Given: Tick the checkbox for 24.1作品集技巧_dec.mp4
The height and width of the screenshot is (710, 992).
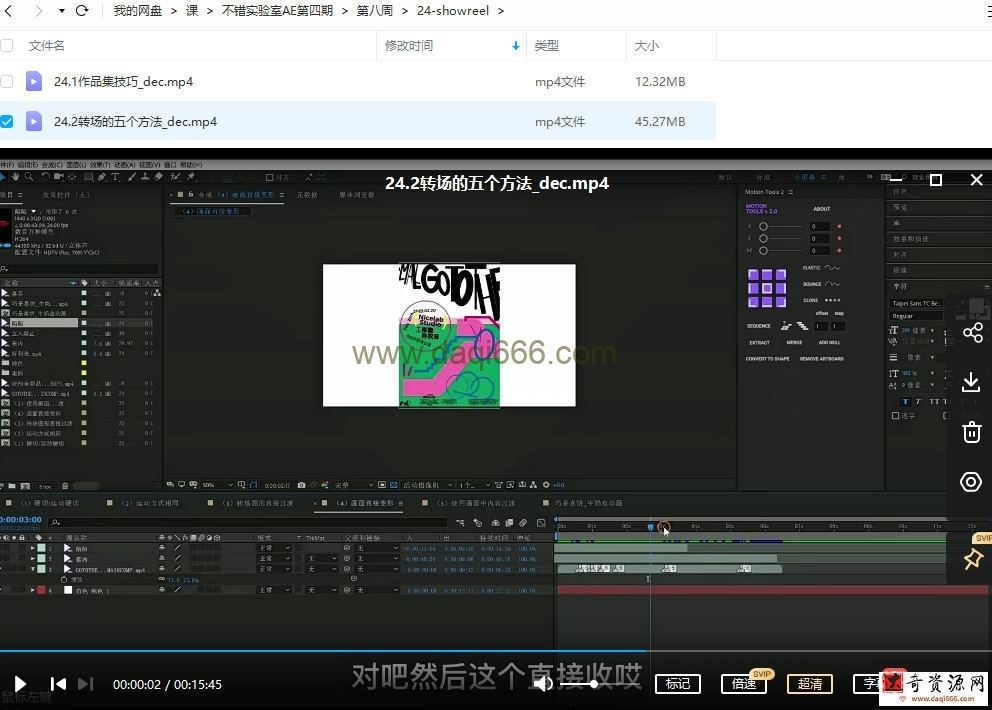Looking at the screenshot, I should [x=7, y=82].
